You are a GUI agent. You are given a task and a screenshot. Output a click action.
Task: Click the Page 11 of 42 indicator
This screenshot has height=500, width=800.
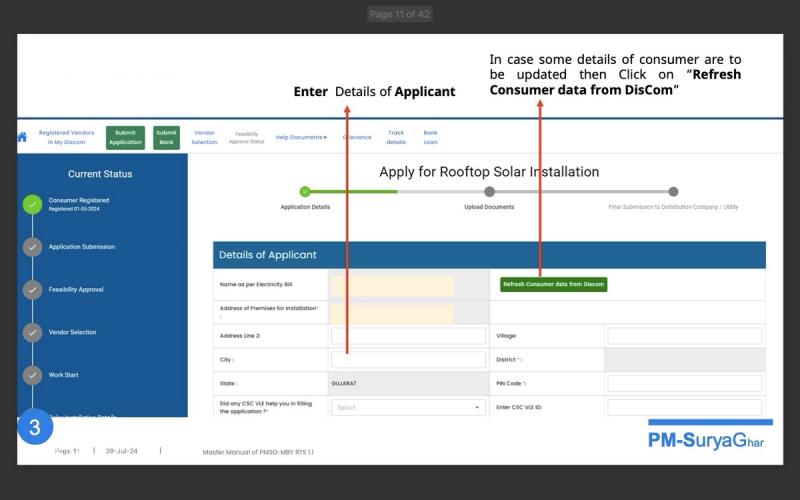[x=399, y=14]
